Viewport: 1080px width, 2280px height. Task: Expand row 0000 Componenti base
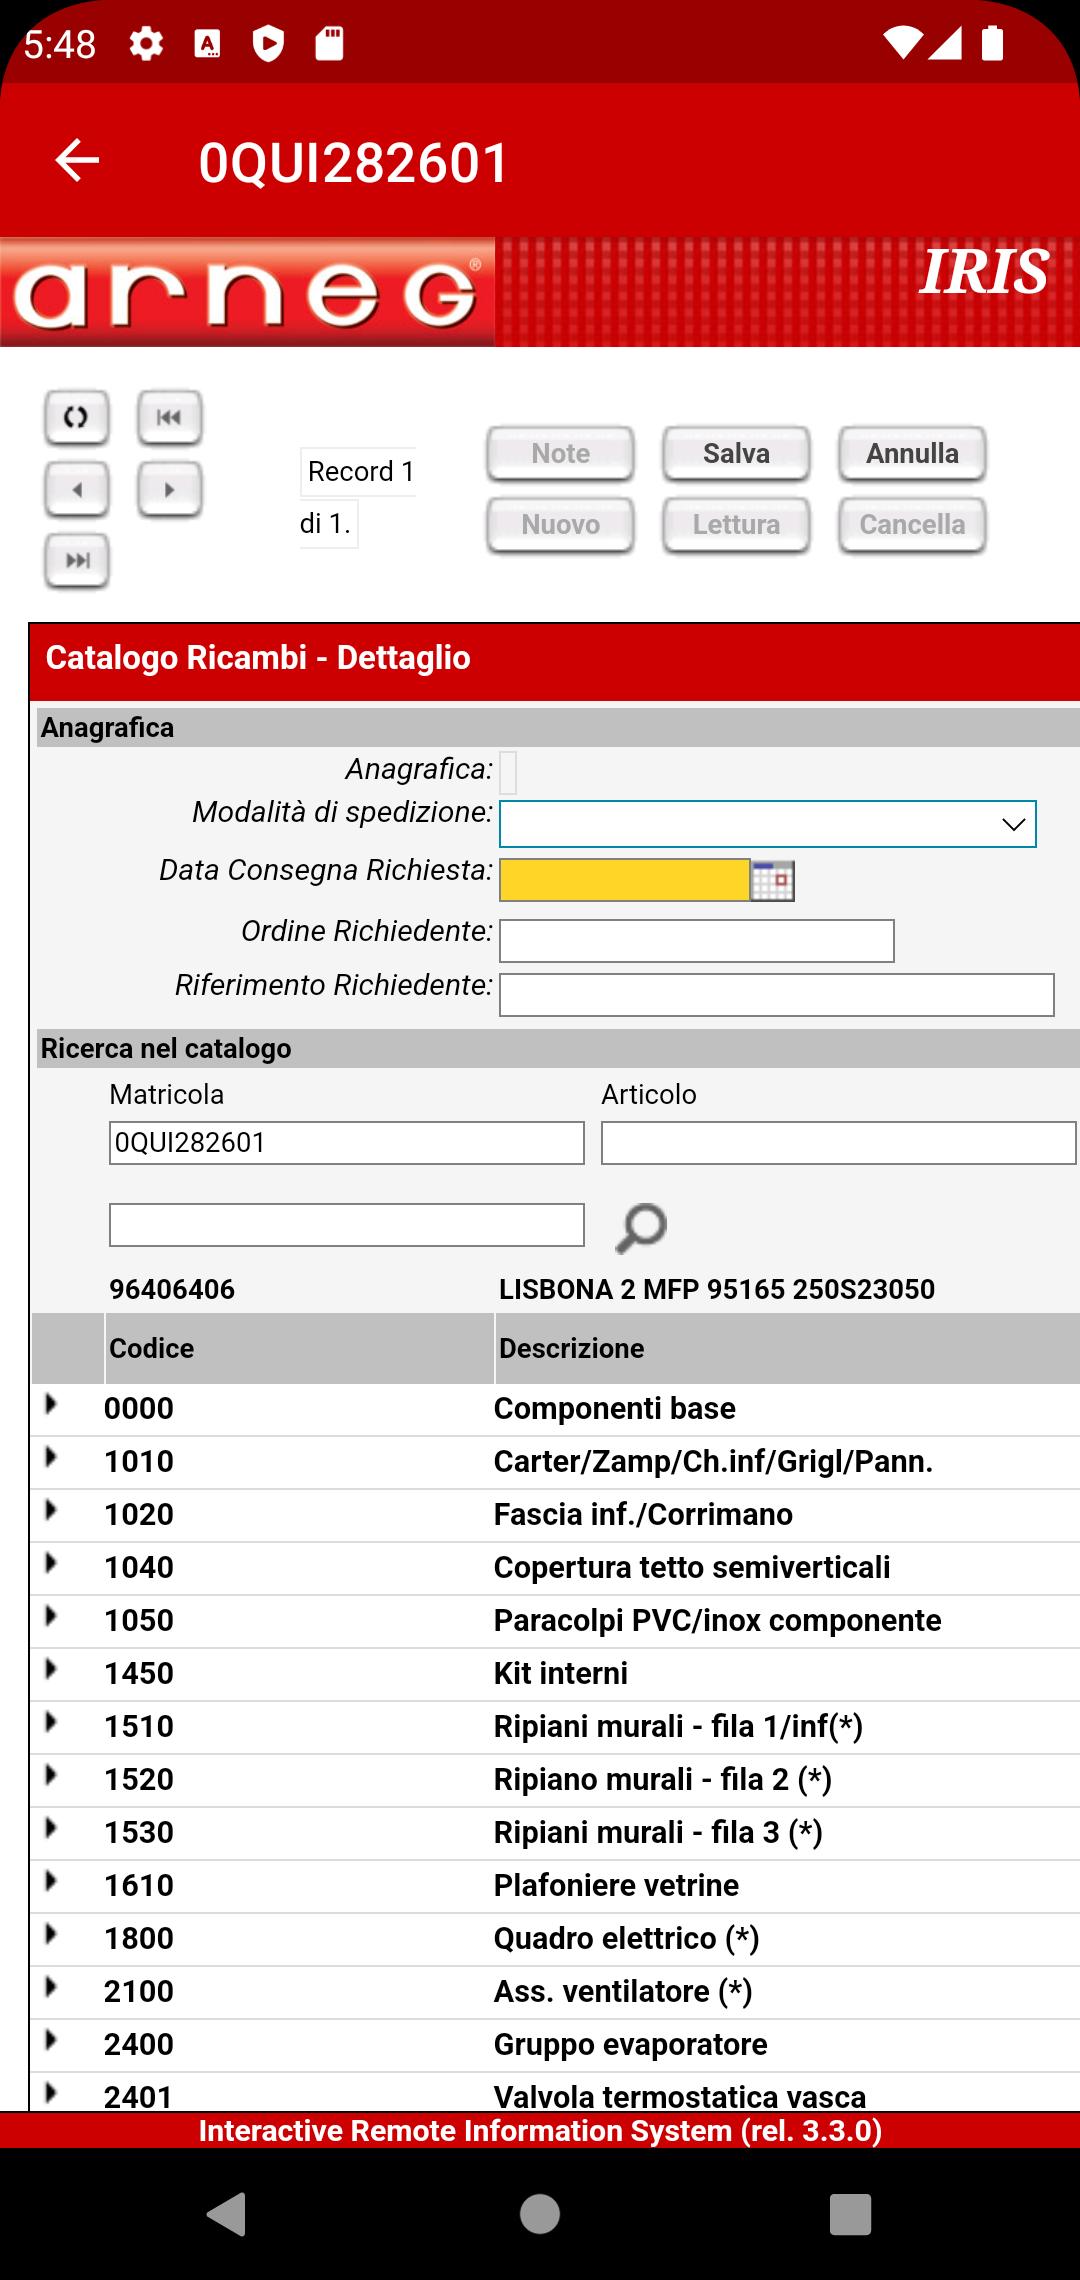click(x=51, y=1405)
